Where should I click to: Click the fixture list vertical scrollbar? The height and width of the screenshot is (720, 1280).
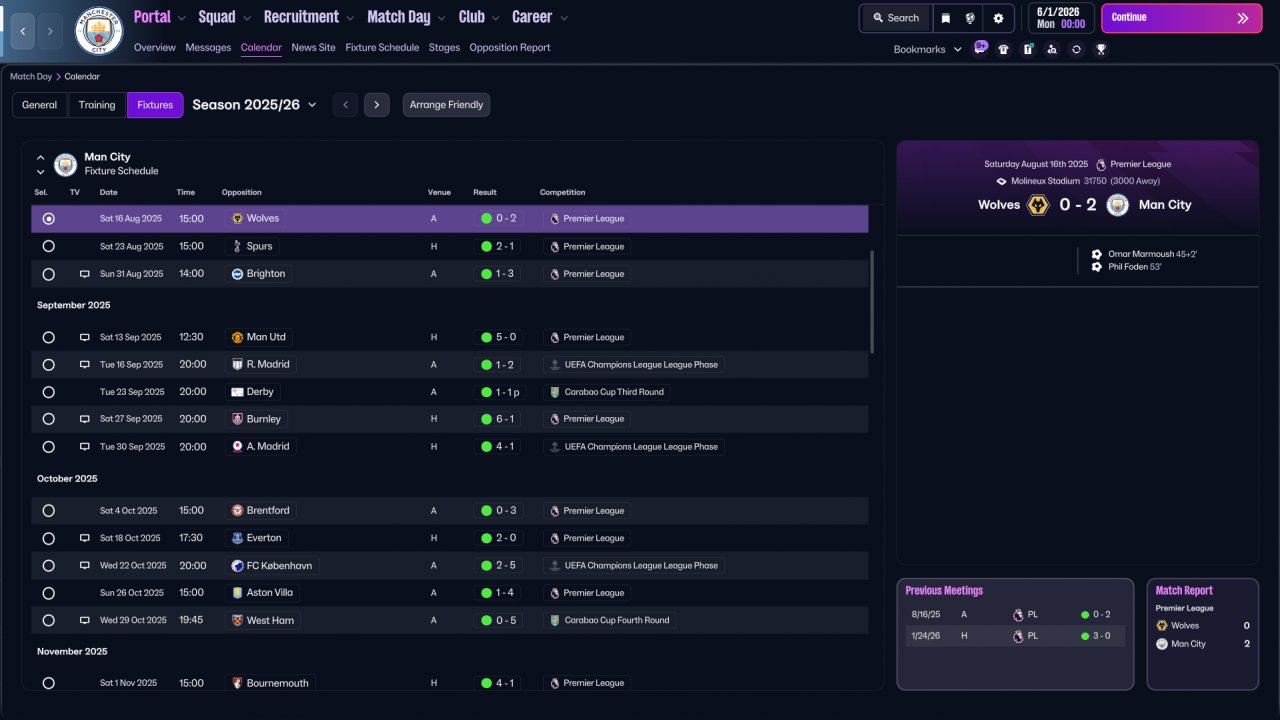coord(872,301)
